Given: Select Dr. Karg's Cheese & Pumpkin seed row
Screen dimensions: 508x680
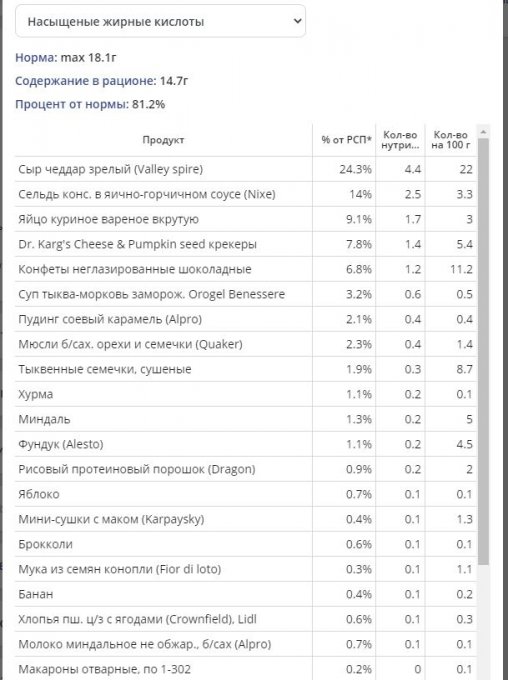Looking at the screenshot, I should coord(246,244).
